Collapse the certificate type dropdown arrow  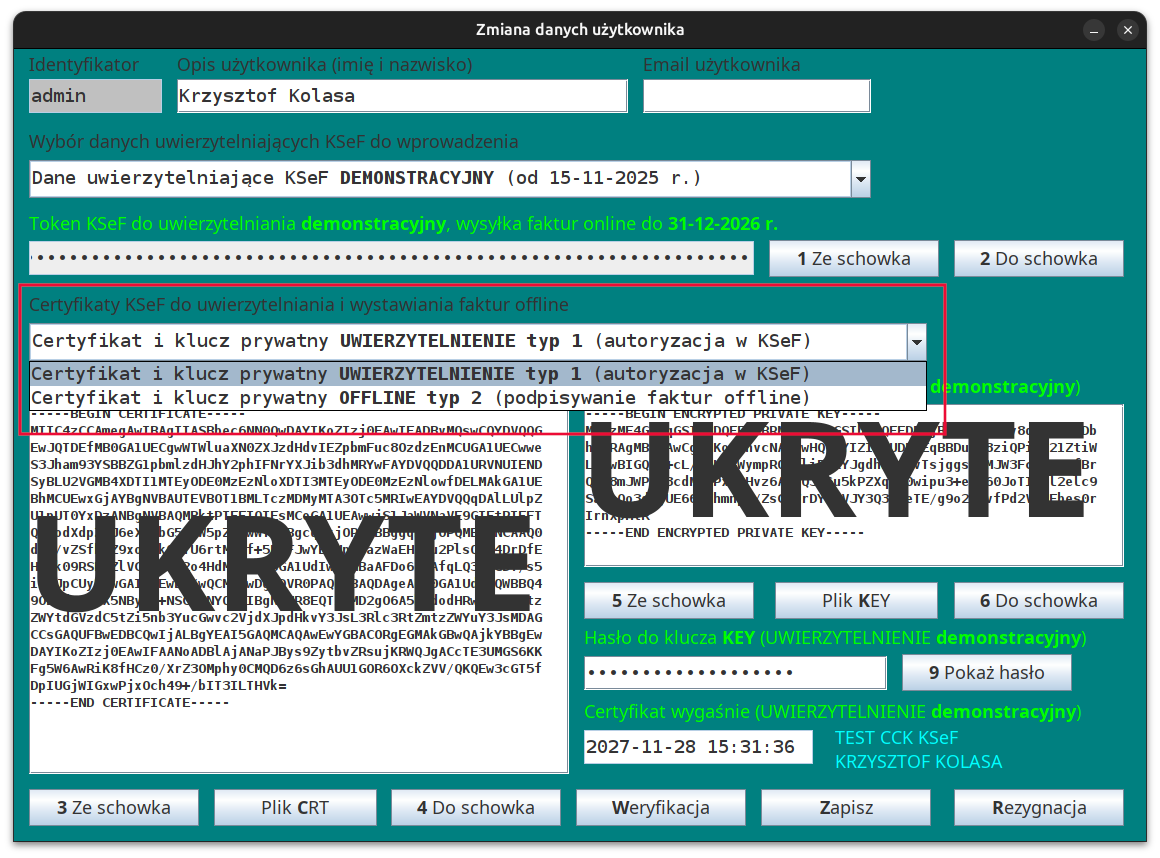[x=916, y=341]
